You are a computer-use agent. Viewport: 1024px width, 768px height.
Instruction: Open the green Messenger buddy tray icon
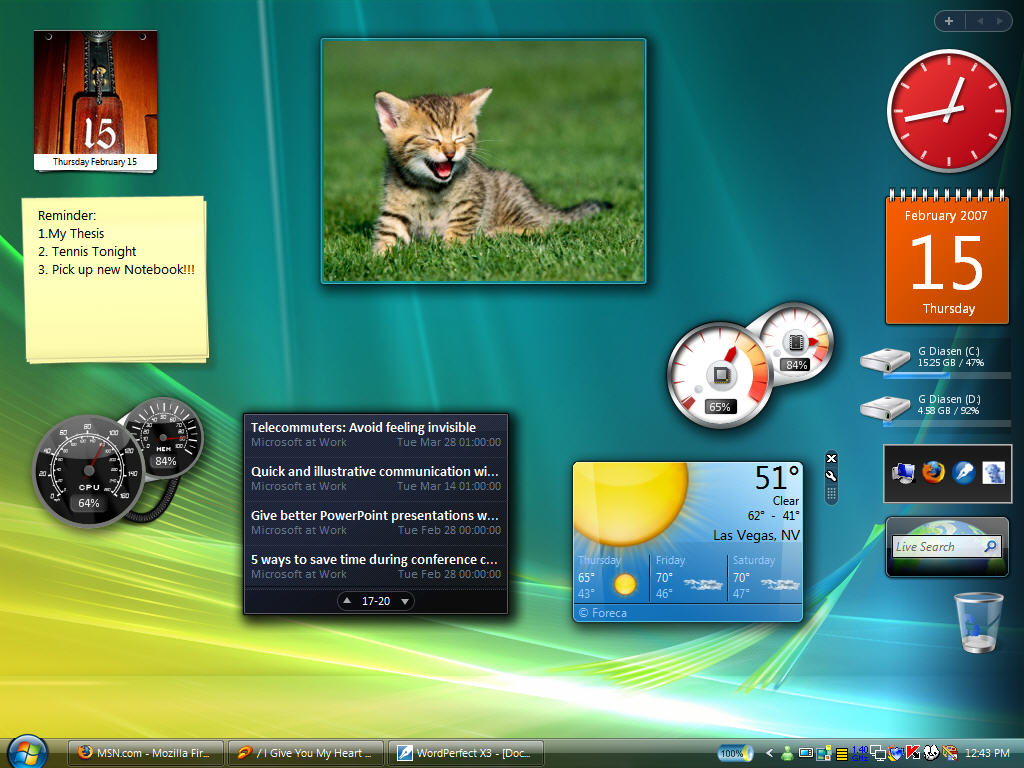pyautogui.click(x=787, y=753)
